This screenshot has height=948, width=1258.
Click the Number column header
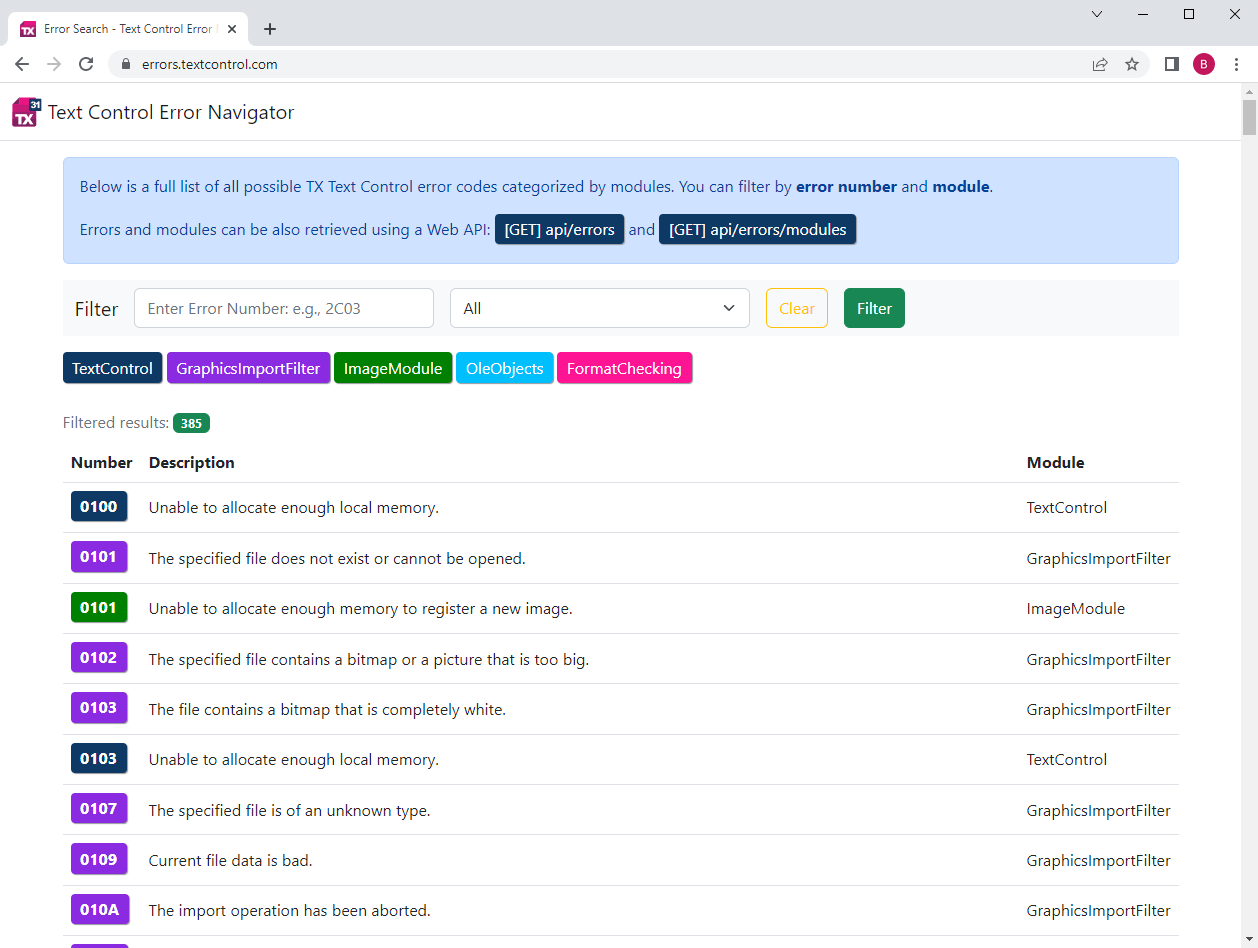pos(102,462)
